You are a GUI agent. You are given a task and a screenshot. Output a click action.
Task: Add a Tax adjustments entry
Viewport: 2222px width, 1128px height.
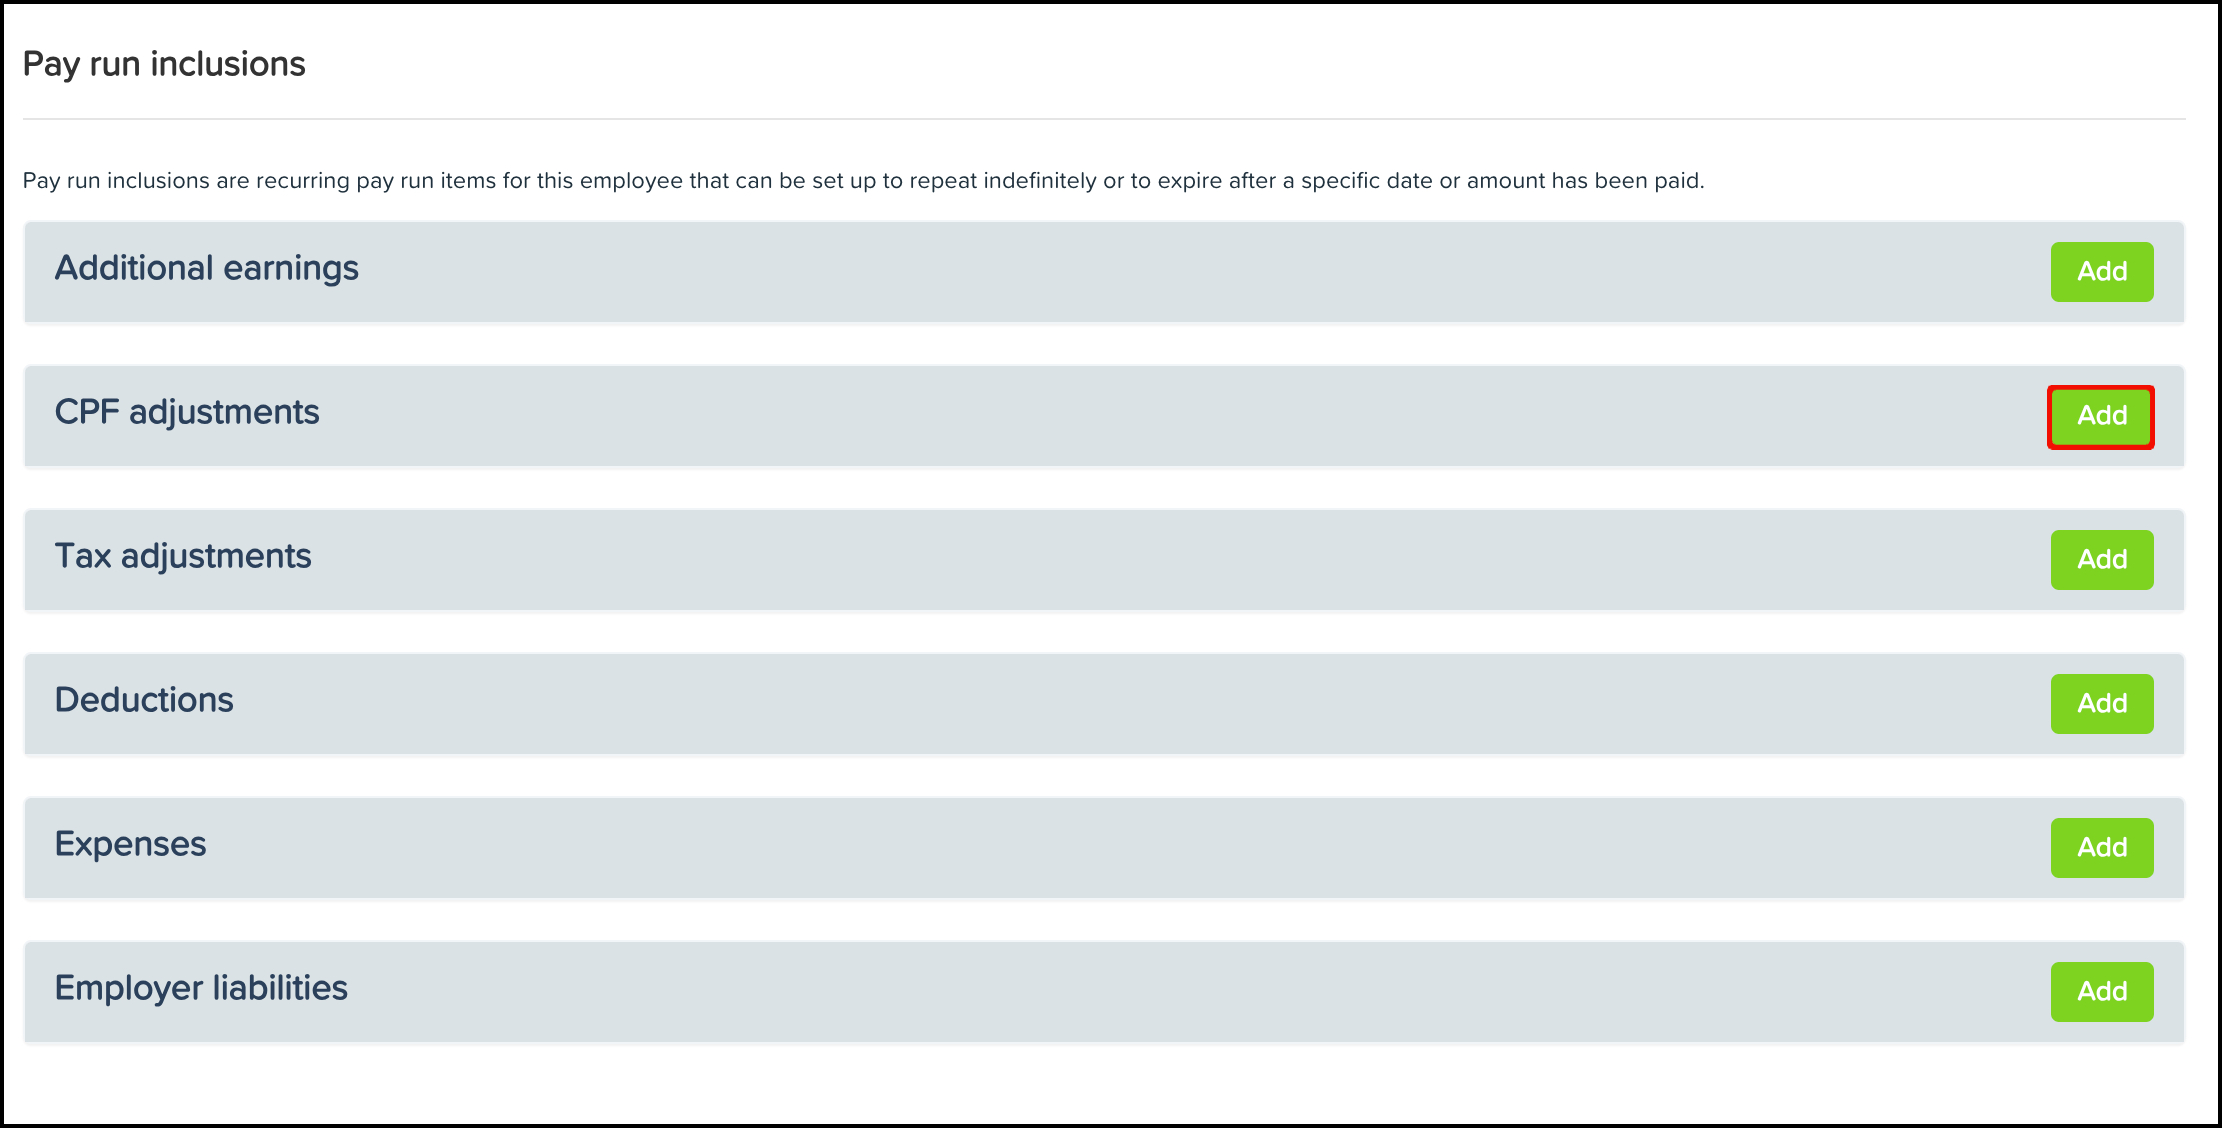pyautogui.click(x=2102, y=560)
